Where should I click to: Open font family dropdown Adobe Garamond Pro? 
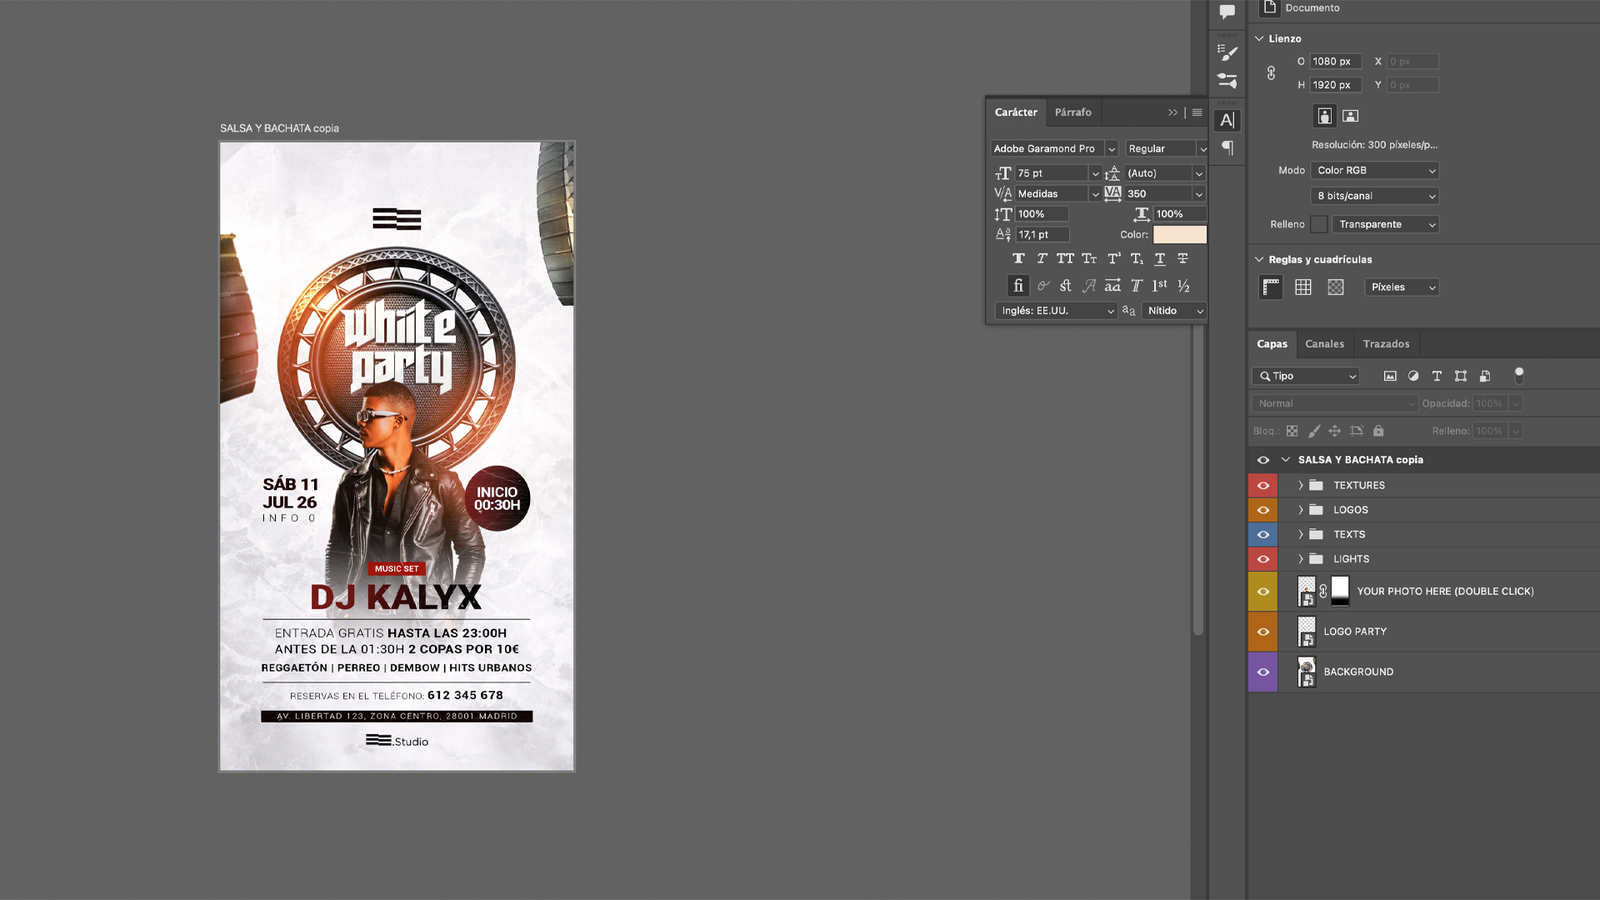pos(1054,149)
